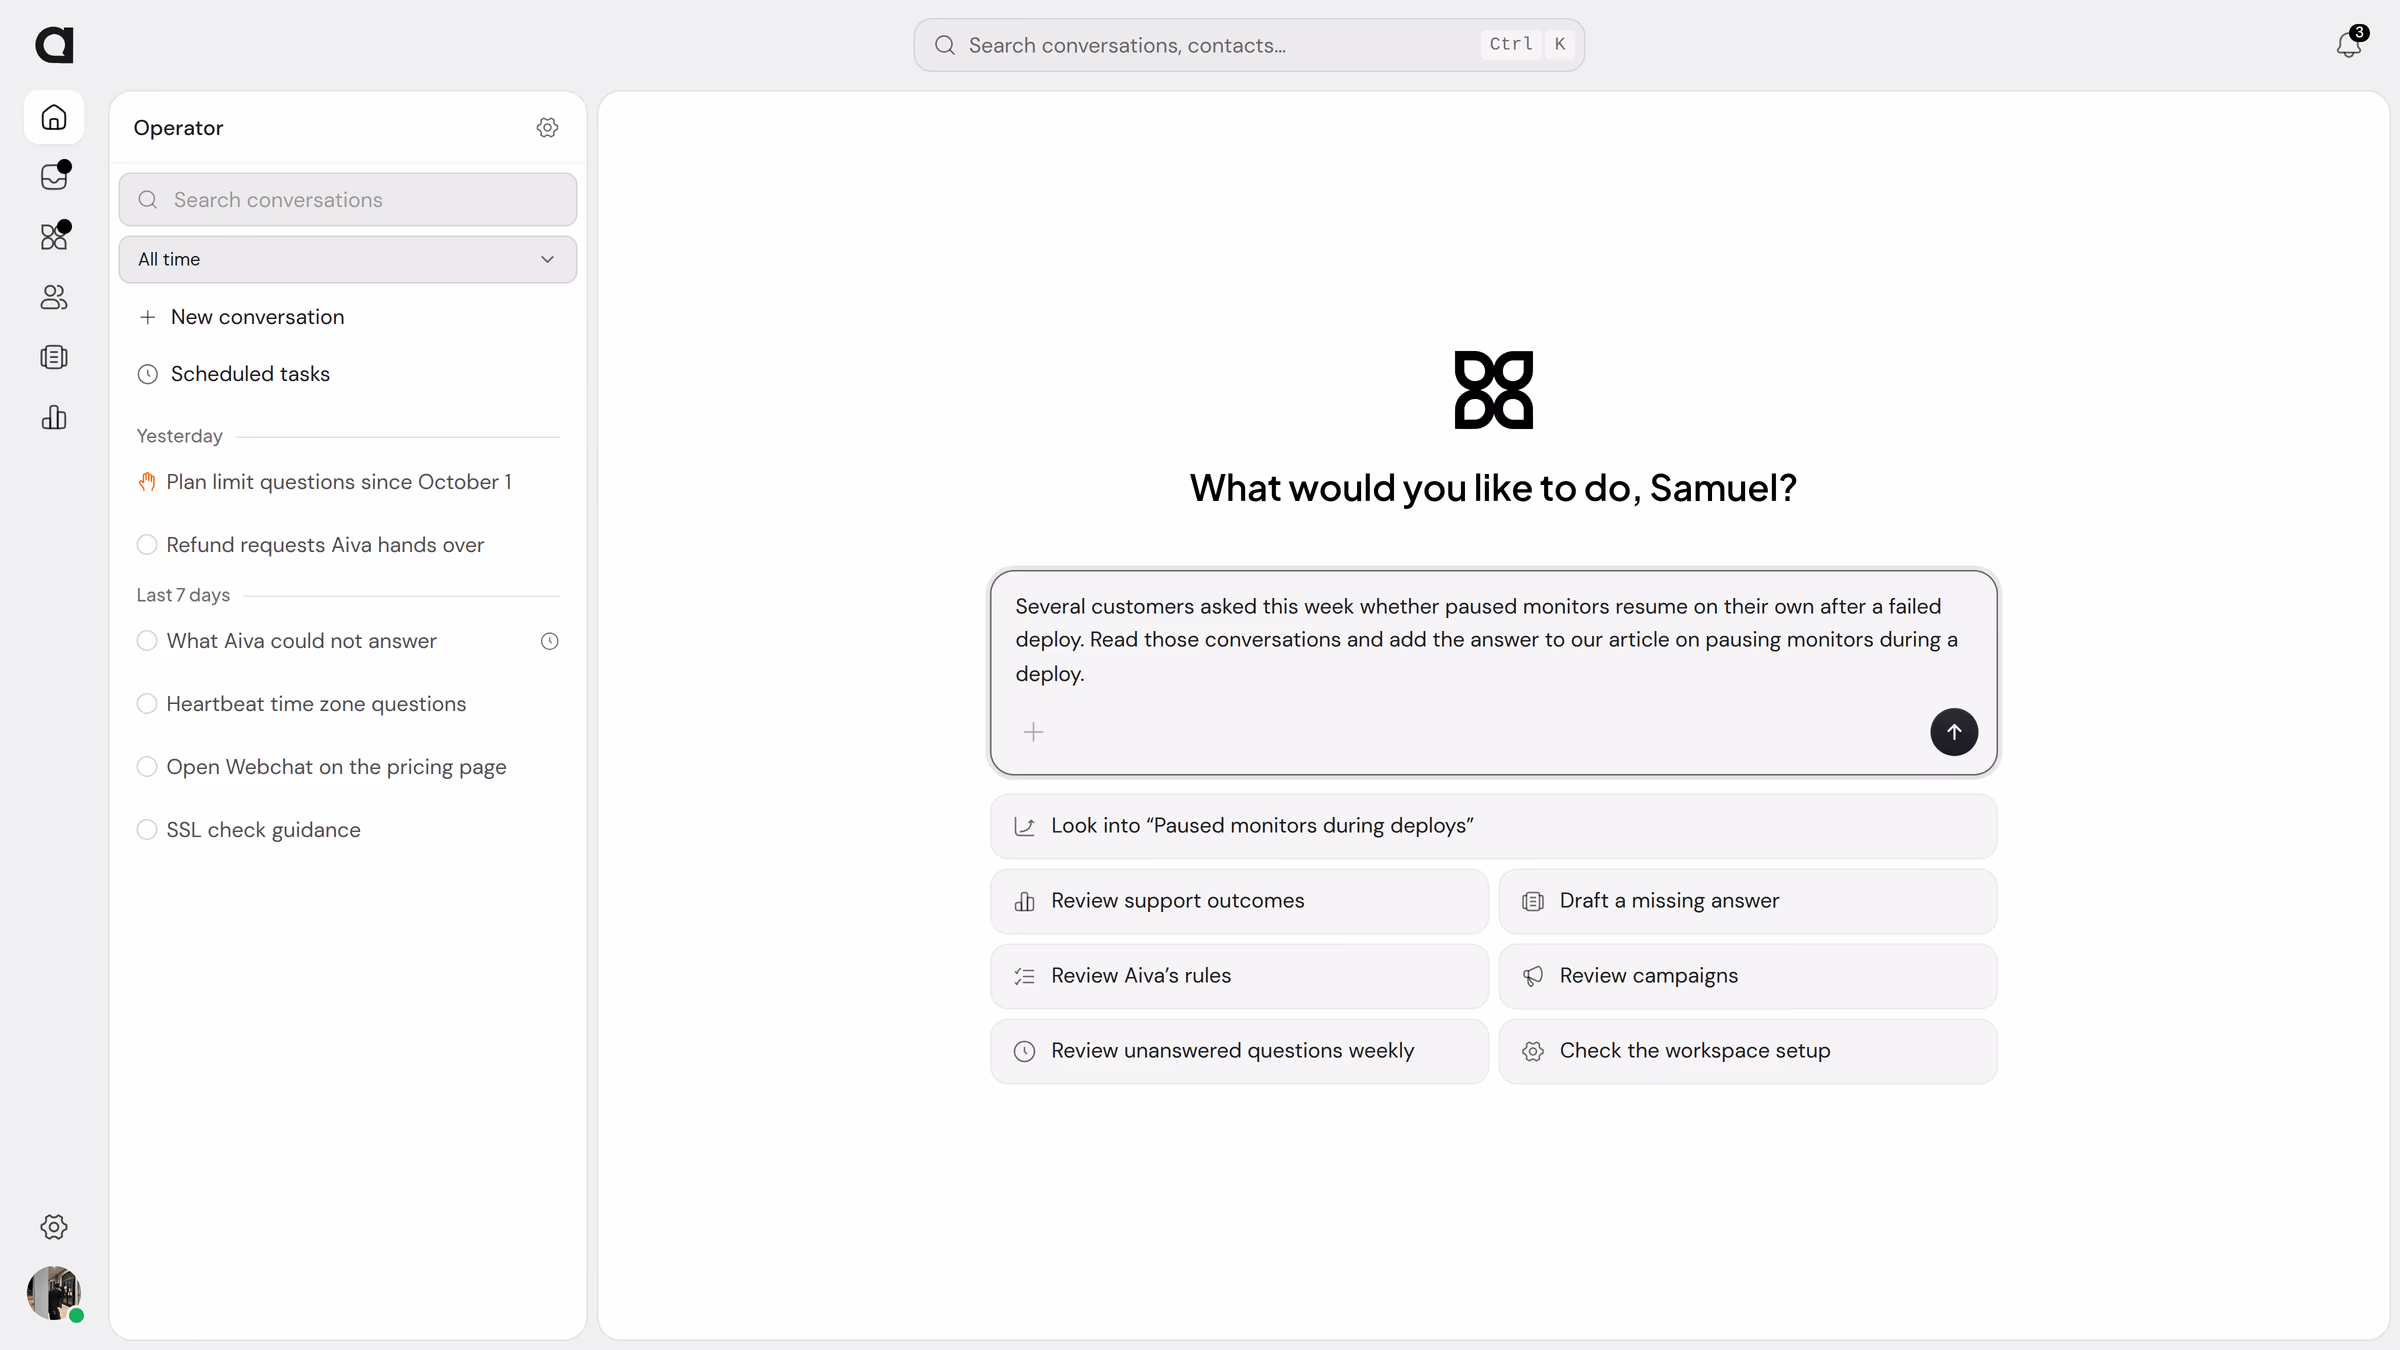Viewport: 2400px width, 1350px height.
Task: Open notifications bell icon
Action: [x=2349, y=45]
